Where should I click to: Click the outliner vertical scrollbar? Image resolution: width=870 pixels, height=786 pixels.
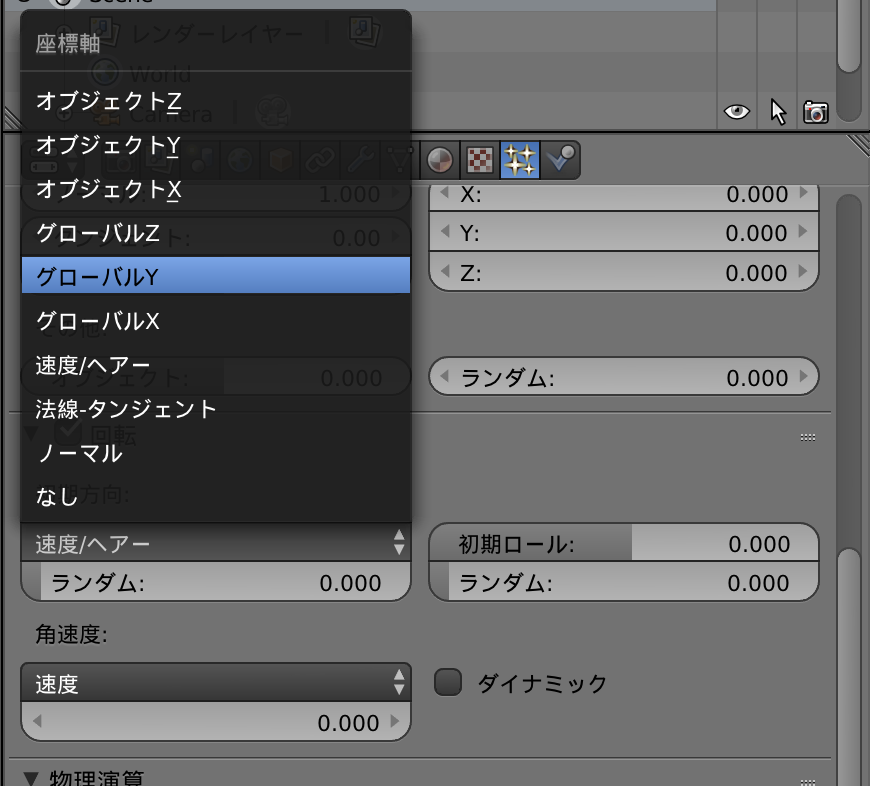click(849, 36)
